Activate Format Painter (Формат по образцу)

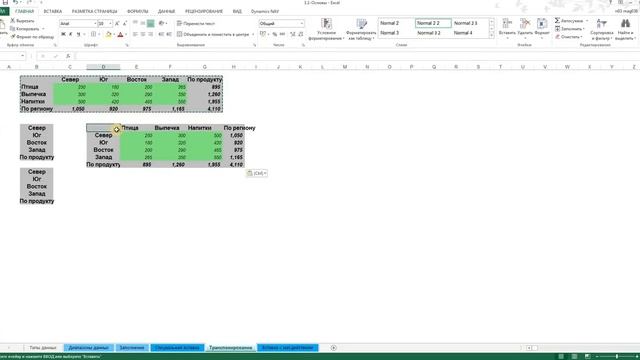click(32, 37)
